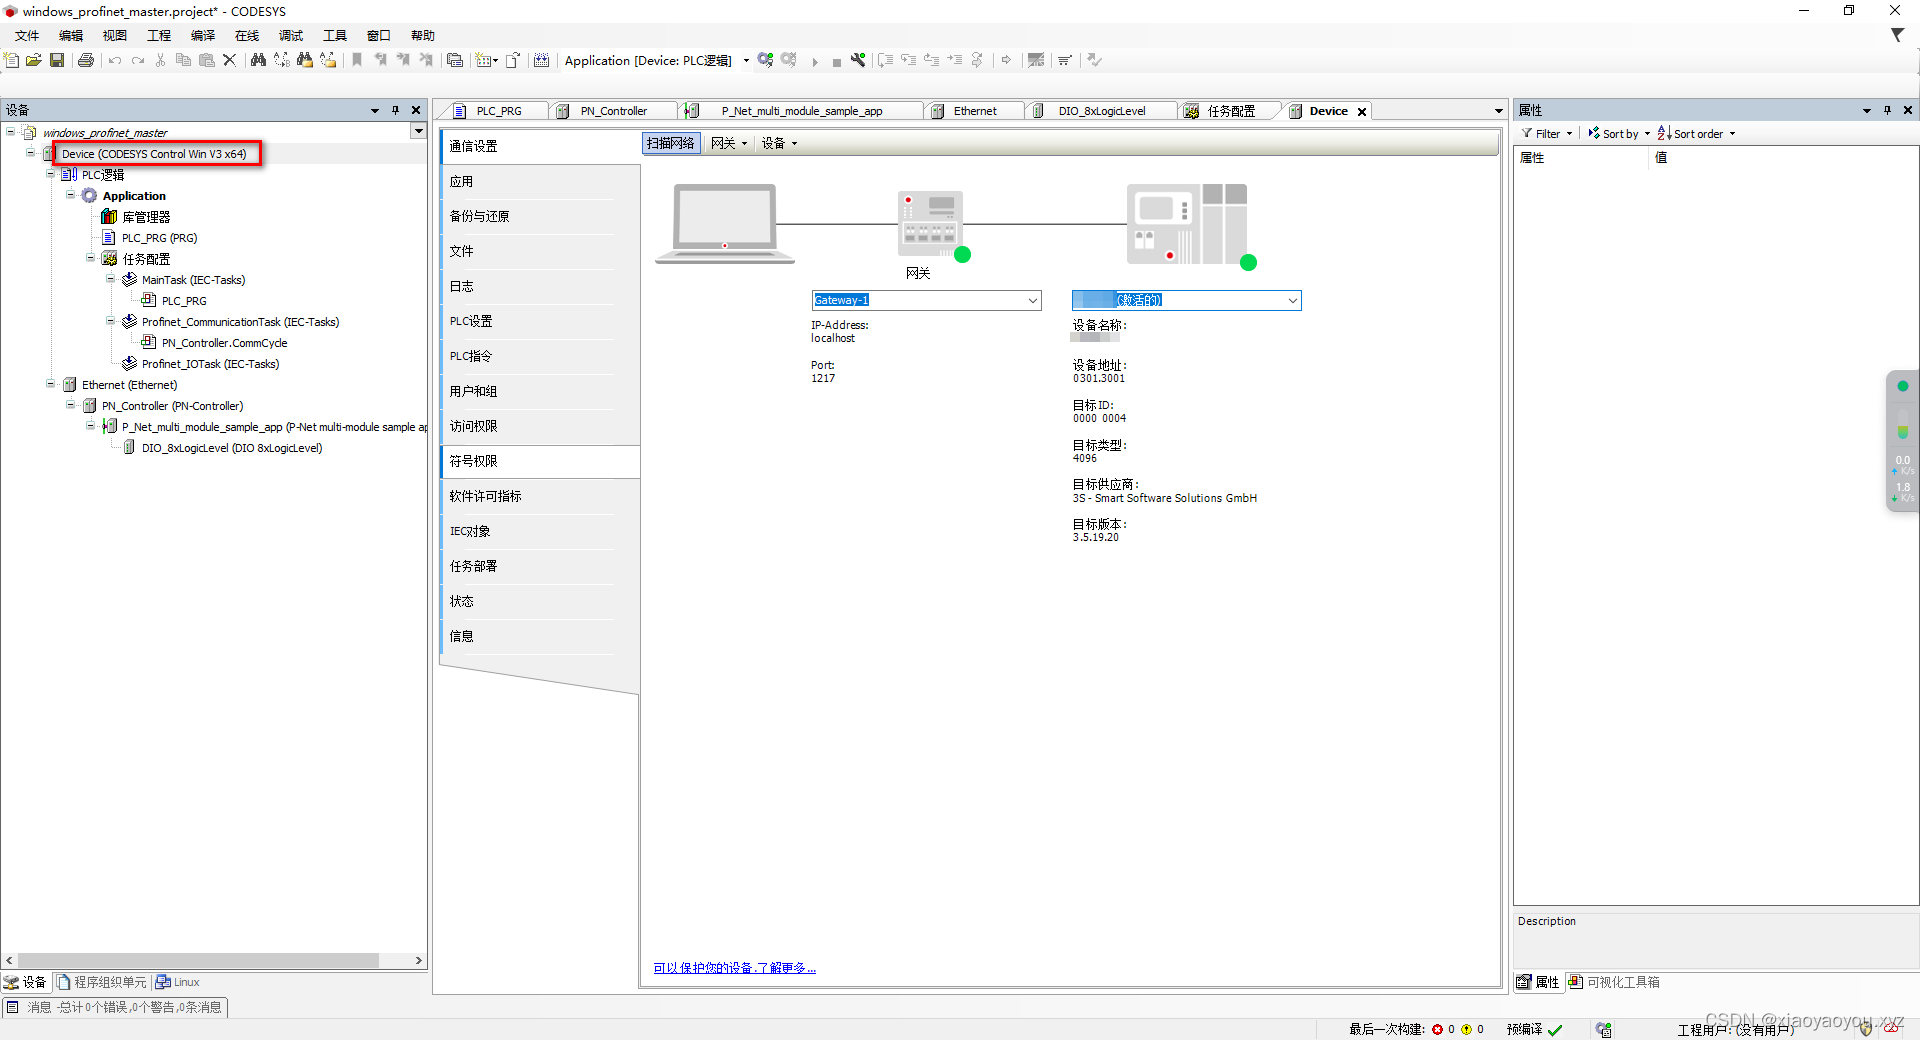This screenshot has height=1040, width=1920.
Task: Open the 消息 messages panel at bottom
Action: point(115,1007)
